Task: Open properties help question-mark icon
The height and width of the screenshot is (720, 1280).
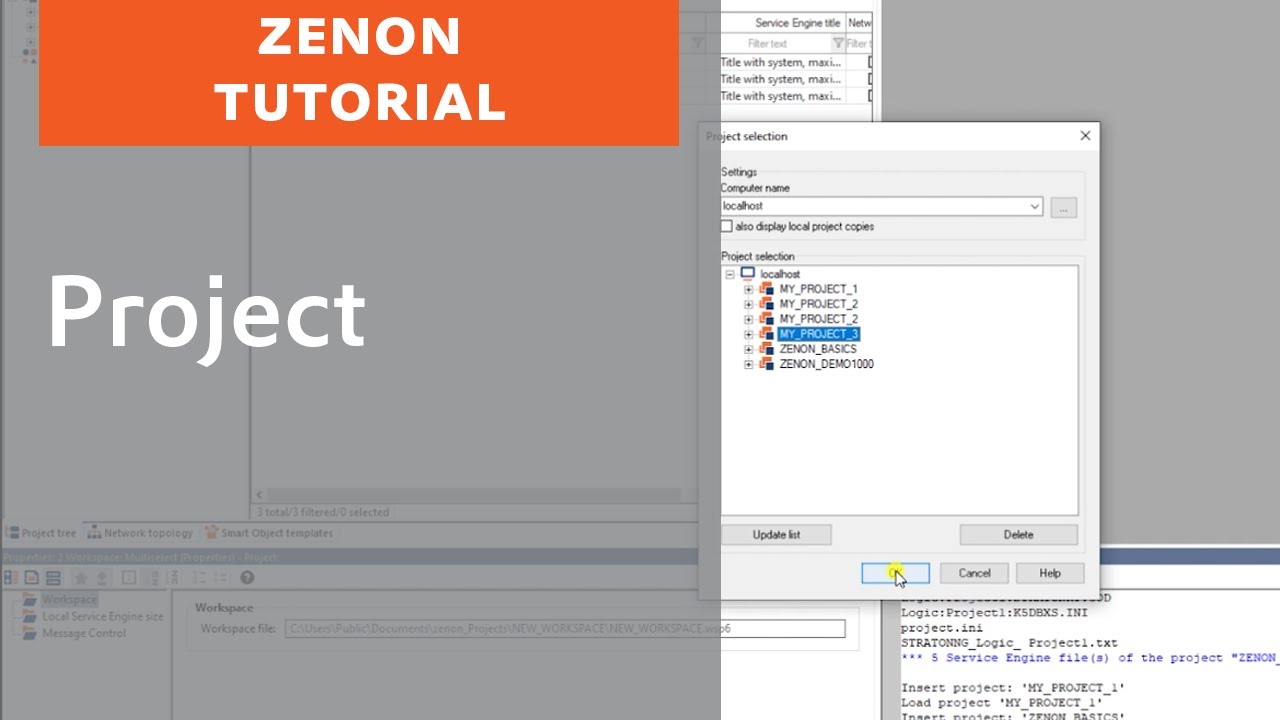Action: pos(247,577)
